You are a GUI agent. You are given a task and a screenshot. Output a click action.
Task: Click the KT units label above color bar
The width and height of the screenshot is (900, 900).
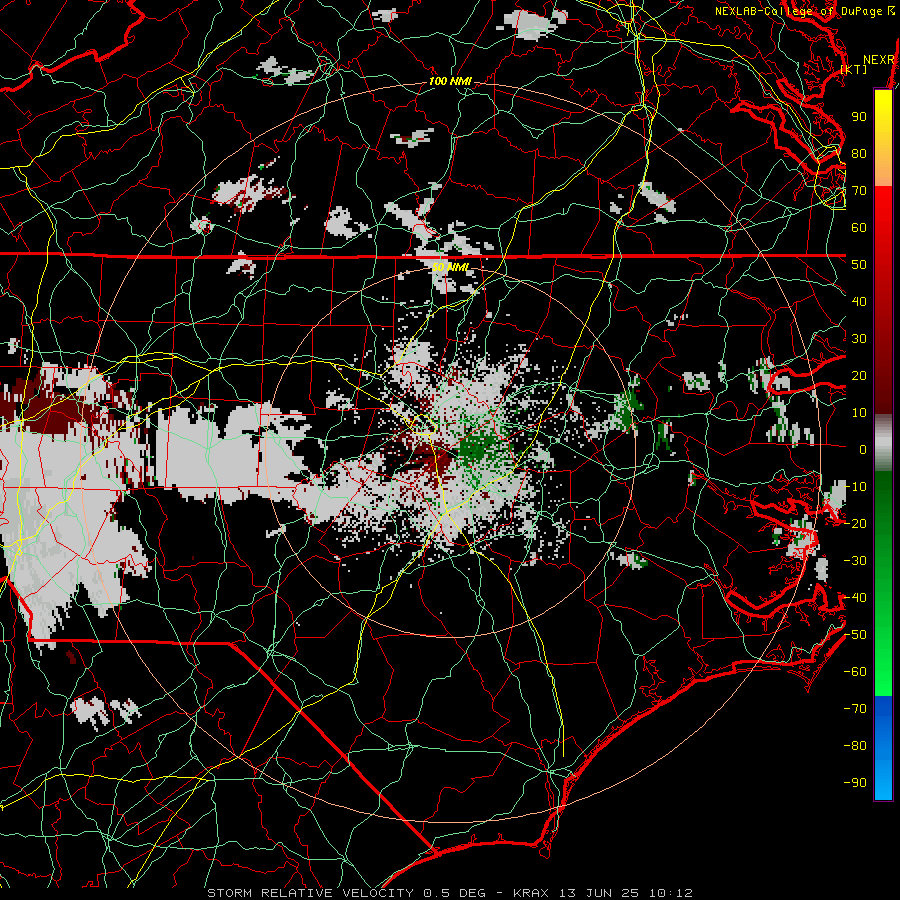854,69
